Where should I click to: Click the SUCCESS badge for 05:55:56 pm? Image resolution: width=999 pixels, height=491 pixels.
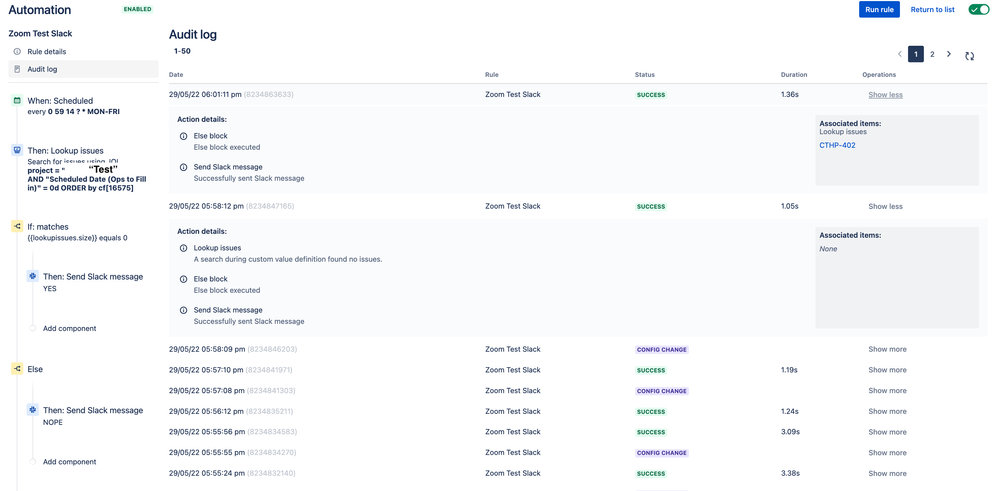coord(650,432)
